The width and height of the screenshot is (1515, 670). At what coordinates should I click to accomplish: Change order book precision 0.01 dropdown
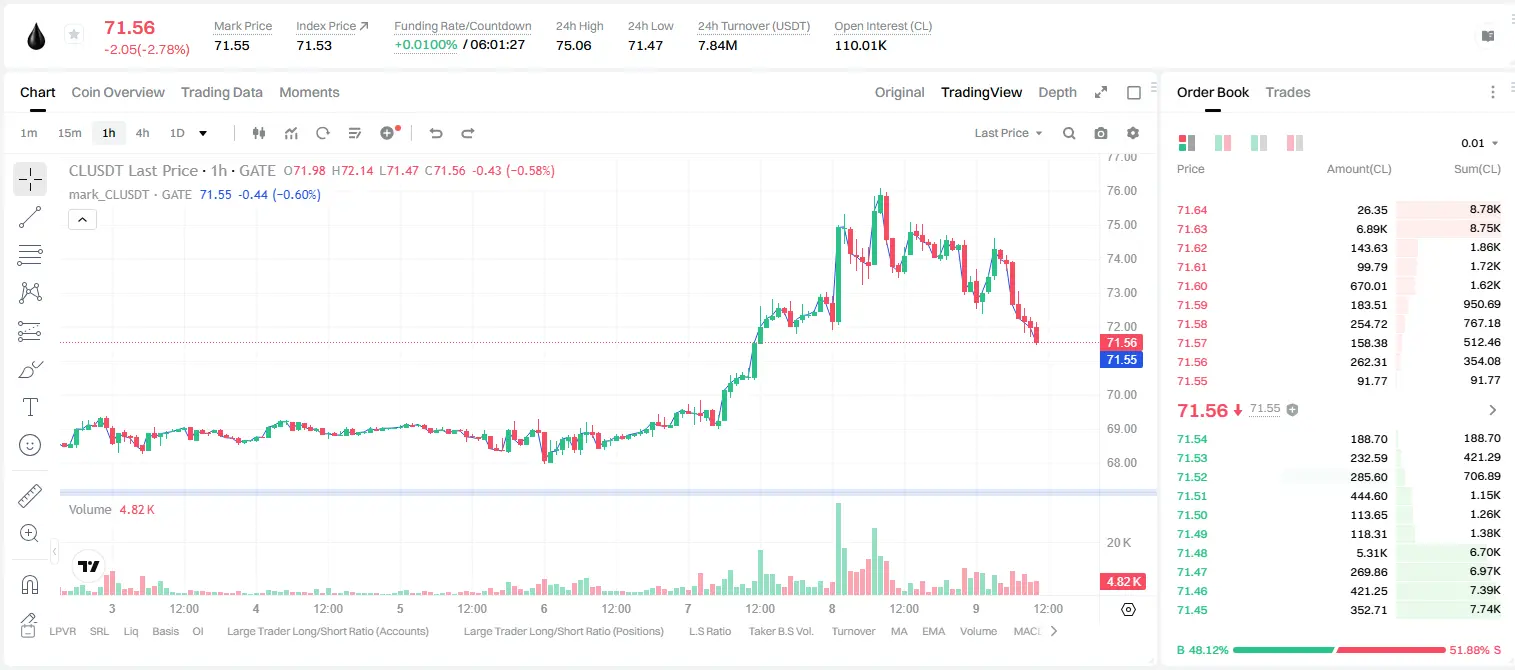coord(1480,143)
